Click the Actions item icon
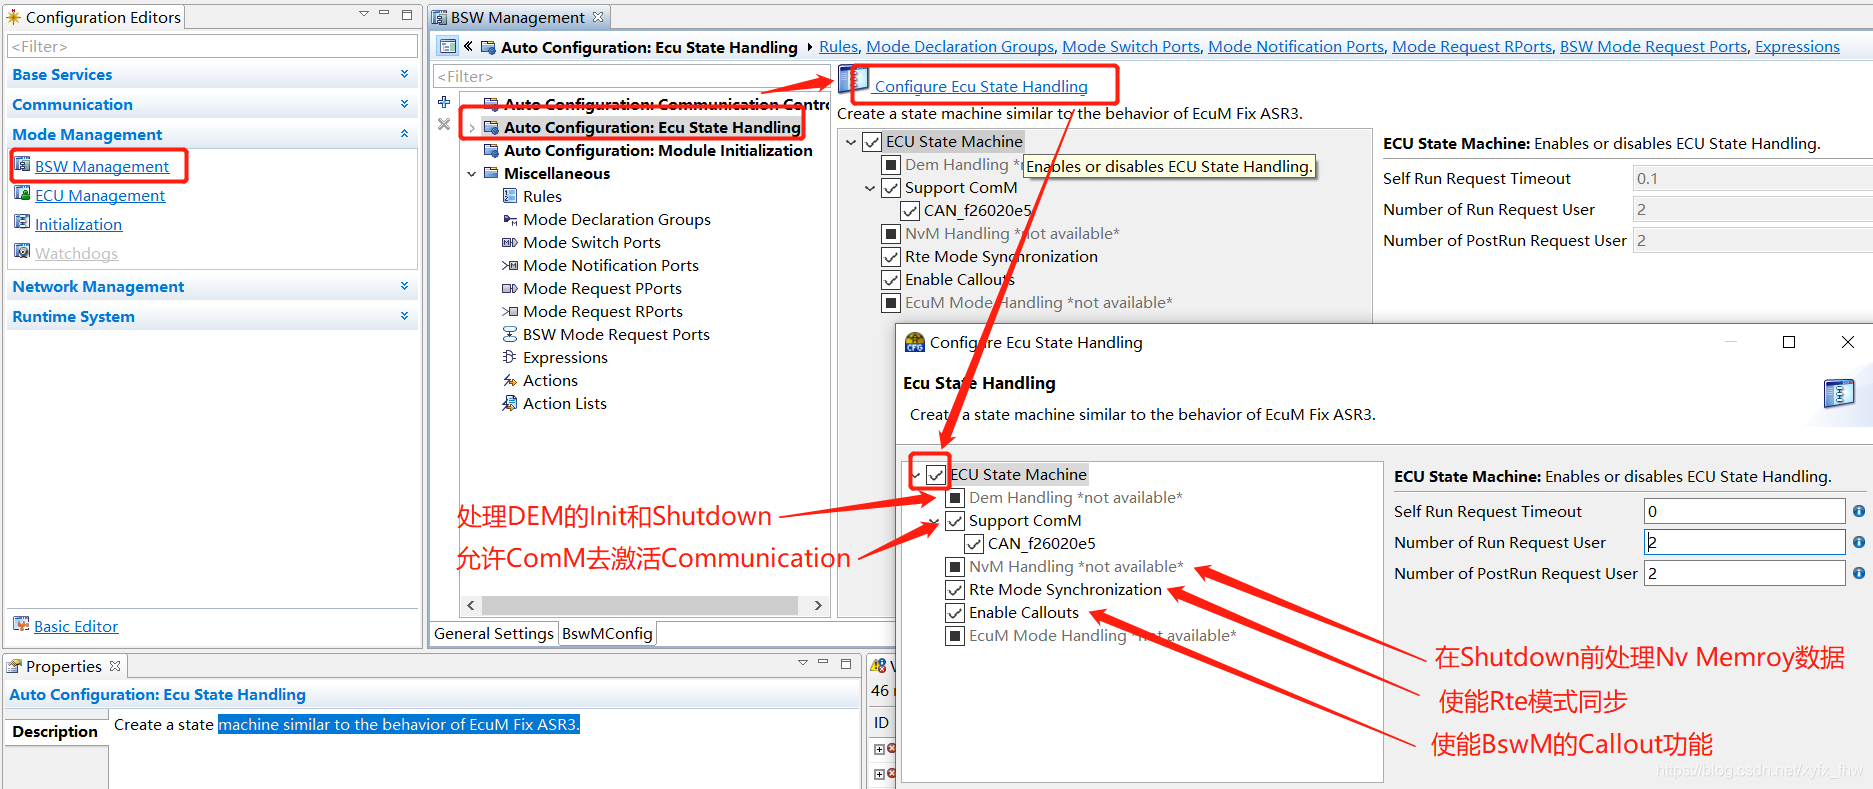This screenshot has width=1873, height=789. (510, 380)
